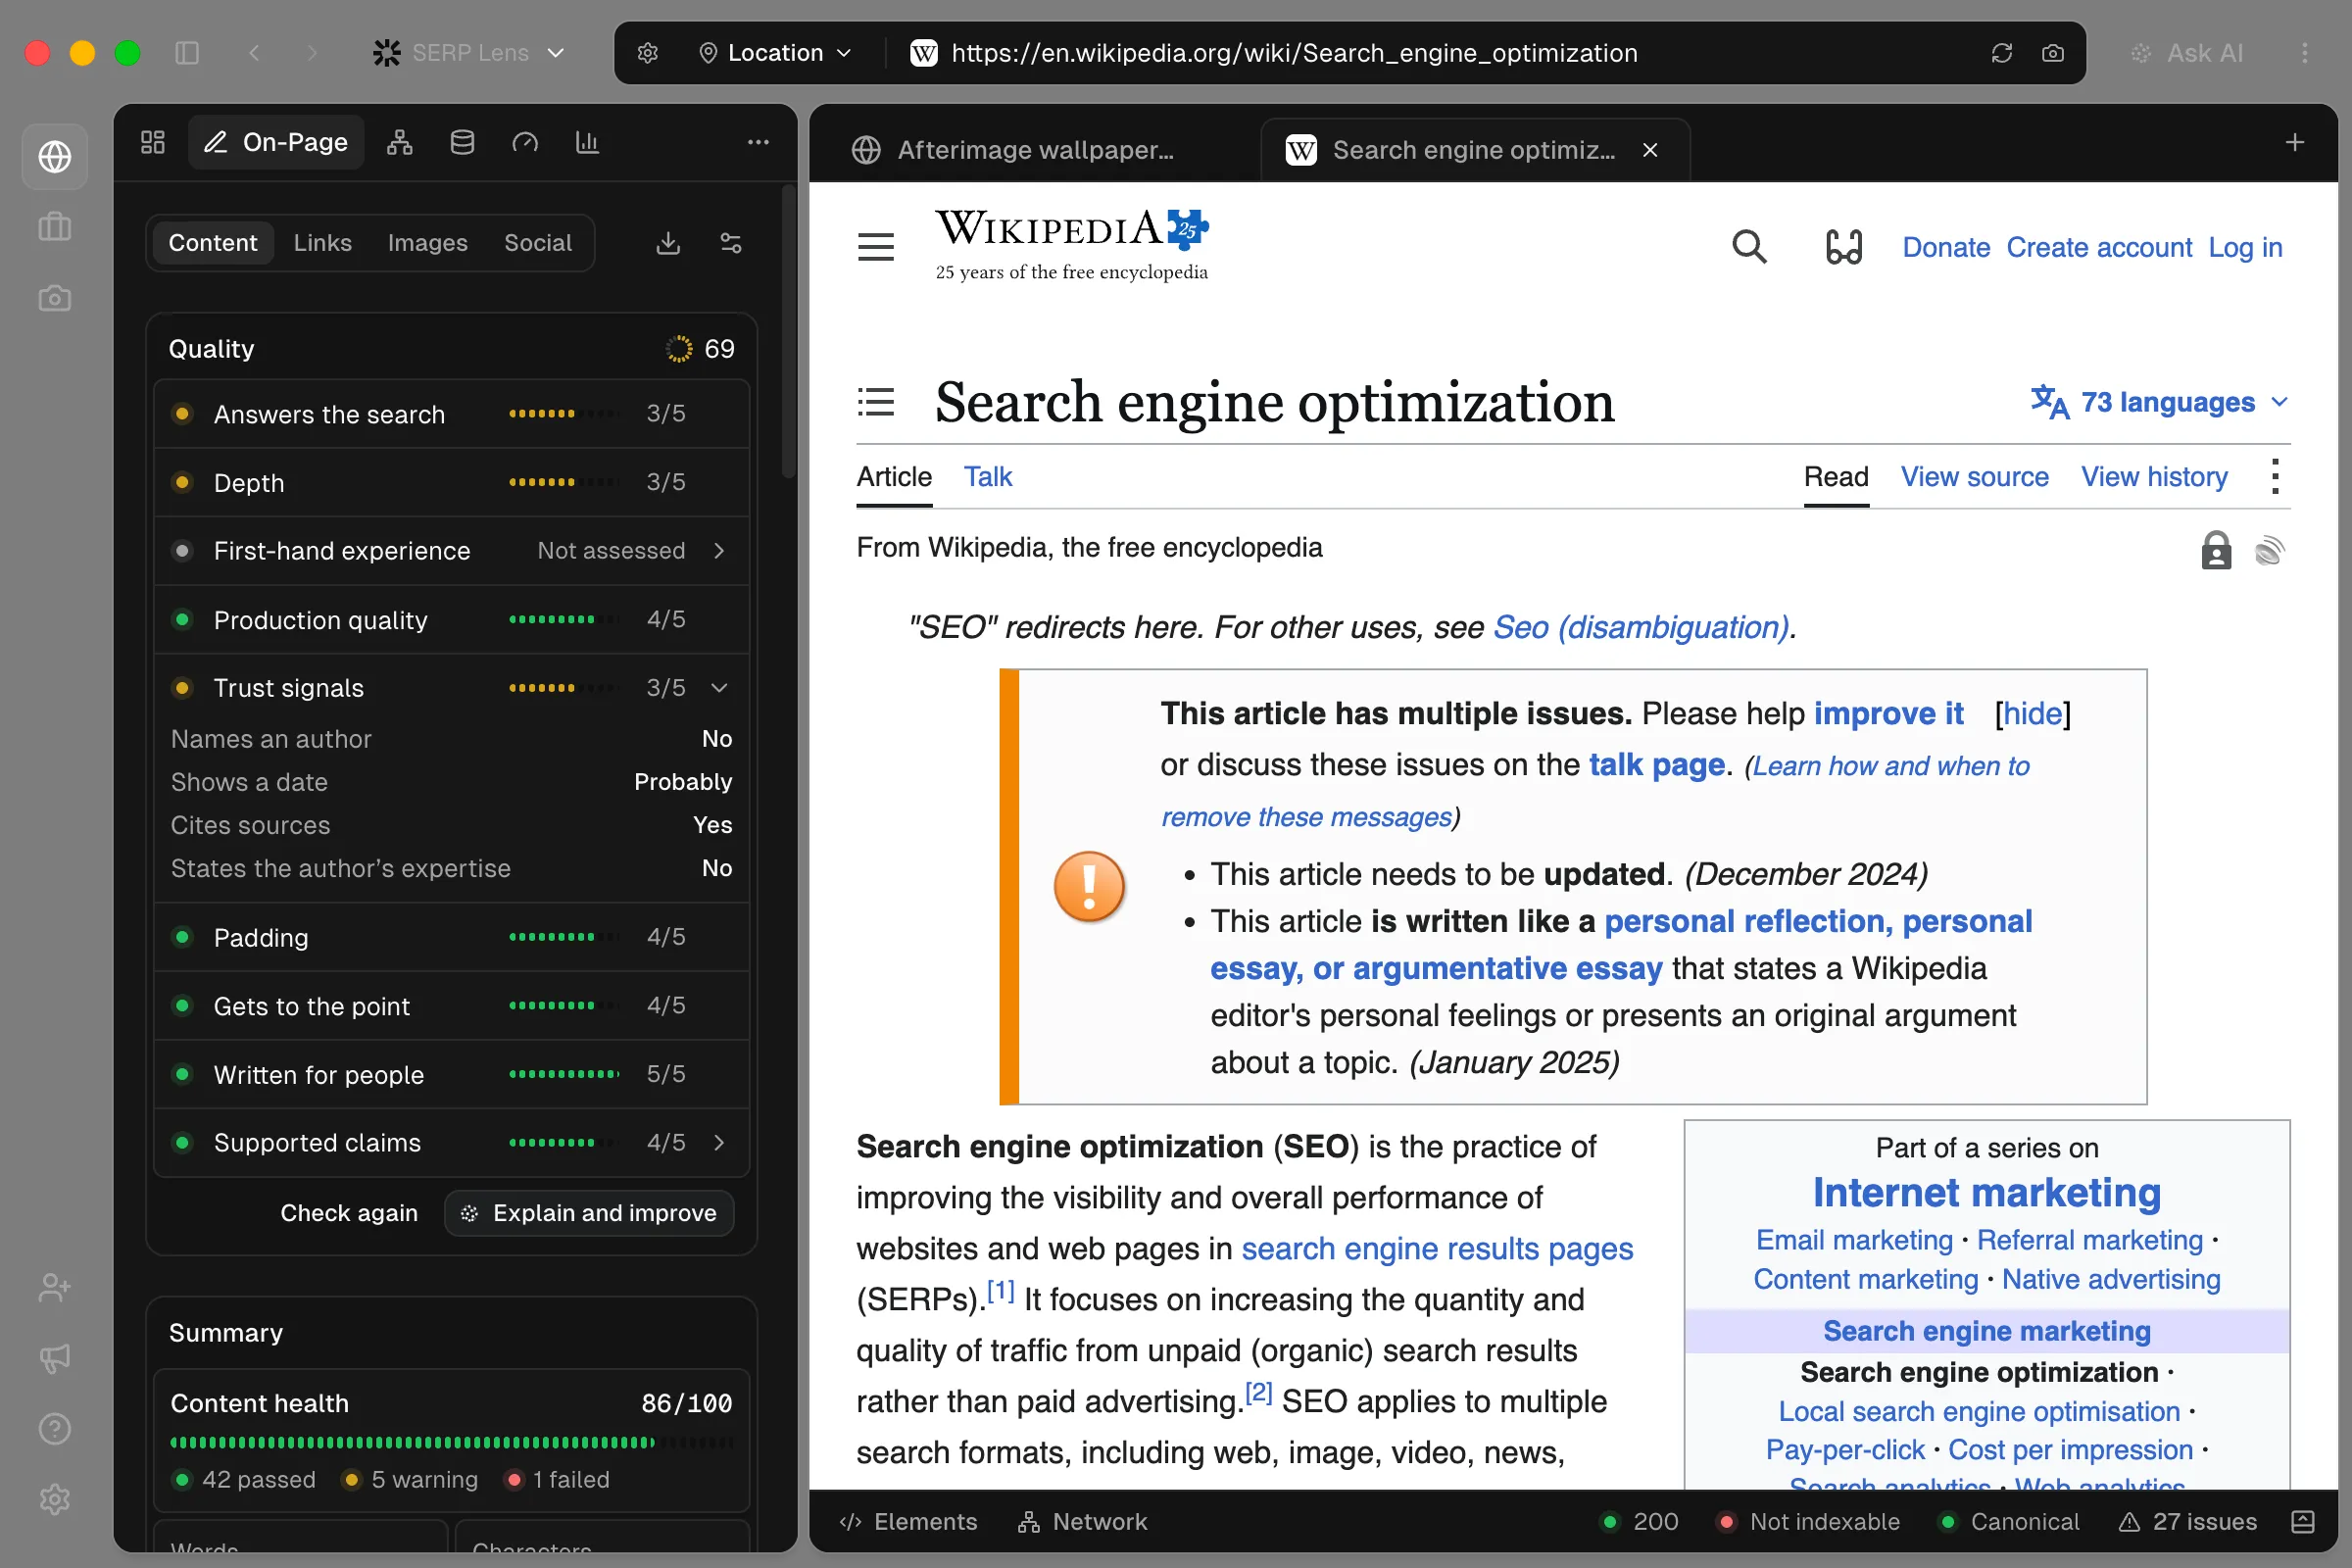
Task: Open the help question mark icon
Action: [x=55, y=1429]
